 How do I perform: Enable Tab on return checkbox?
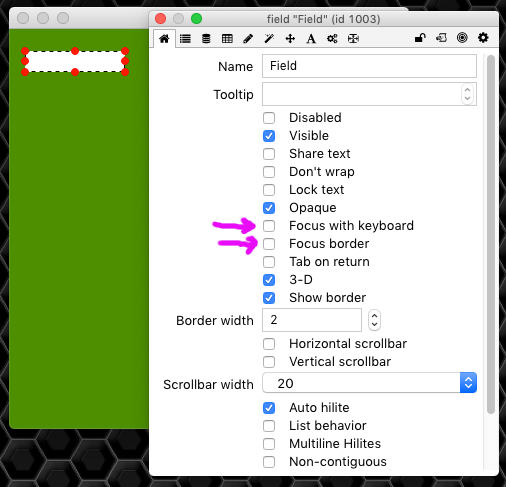(269, 262)
